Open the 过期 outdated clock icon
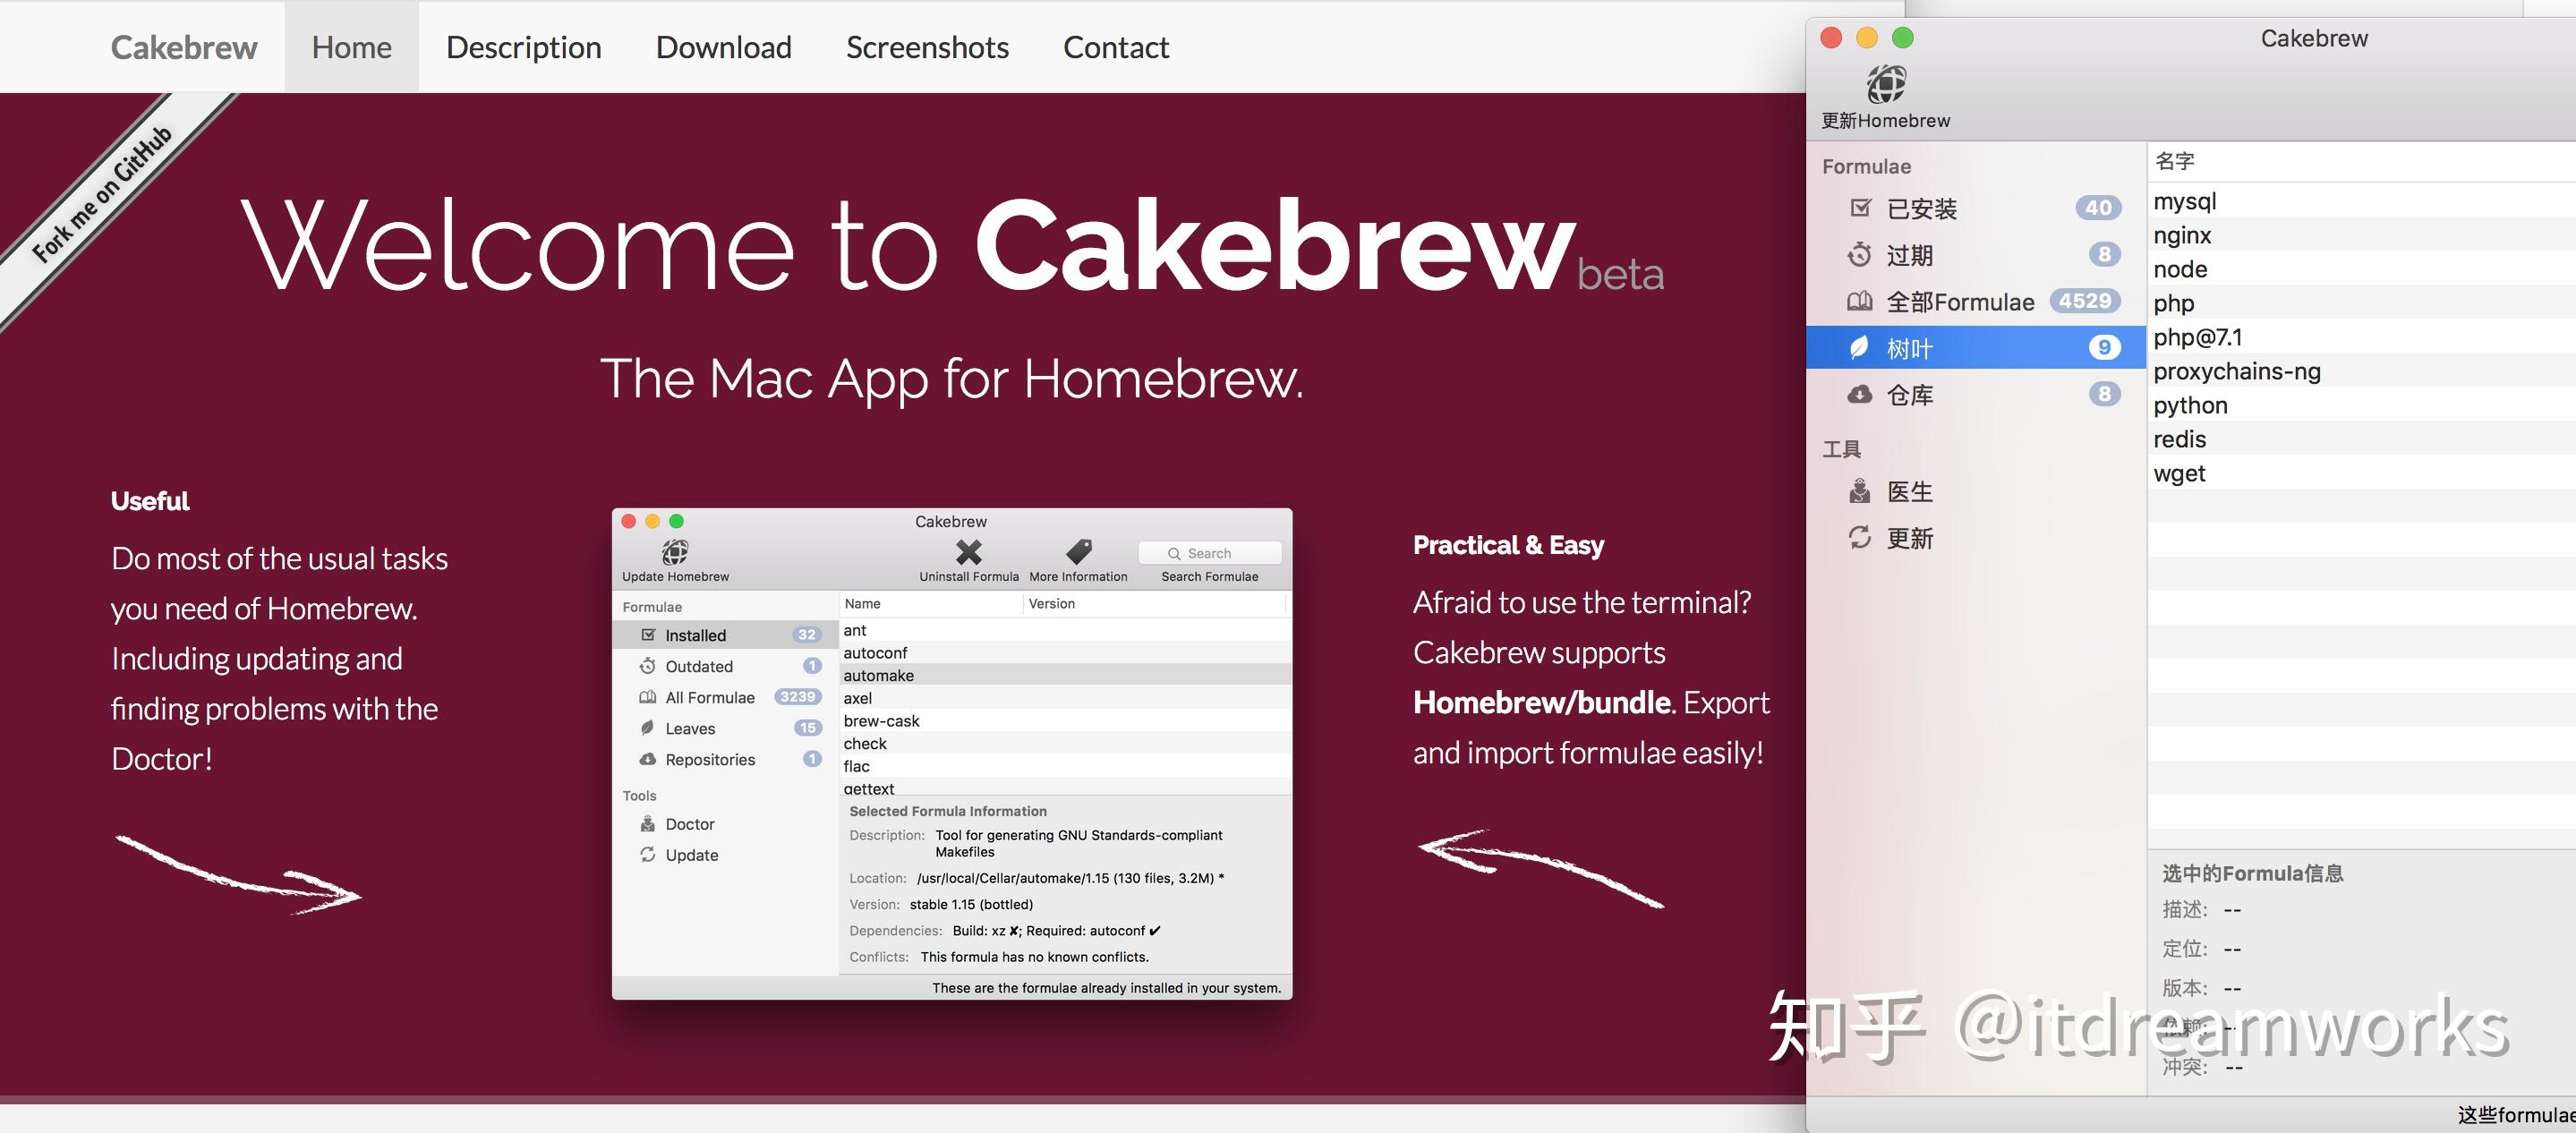This screenshot has height=1133, width=2576. click(x=1859, y=255)
